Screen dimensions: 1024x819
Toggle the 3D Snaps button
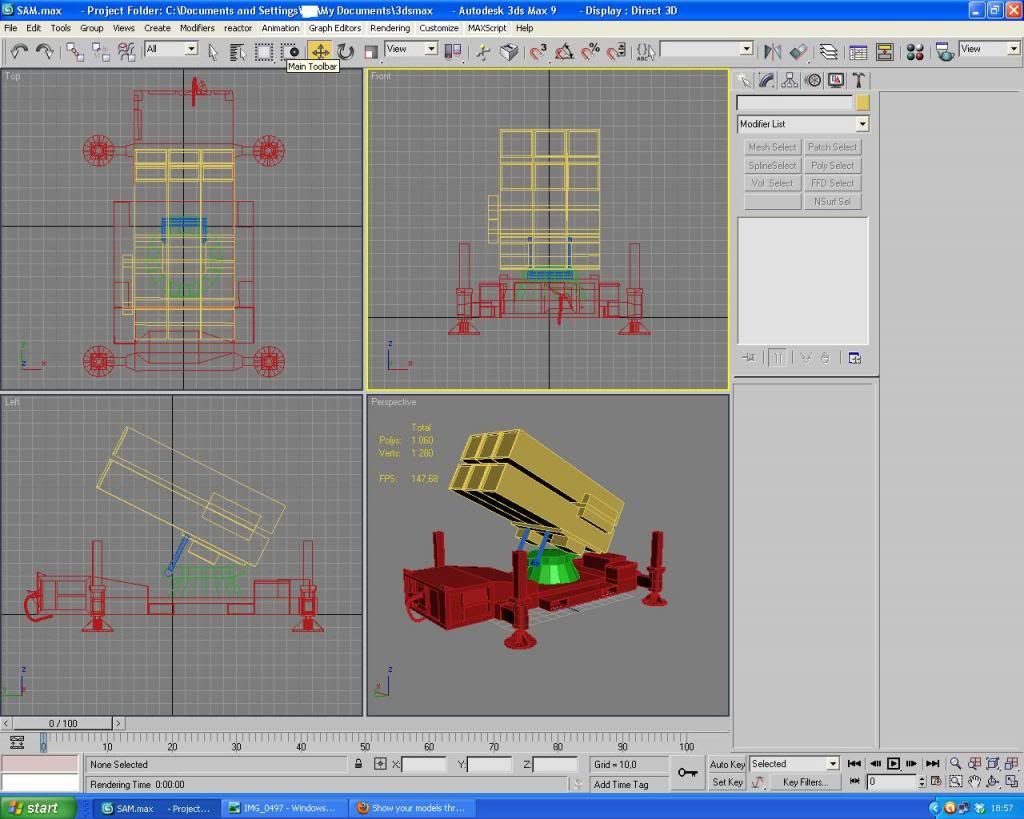(539, 51)
